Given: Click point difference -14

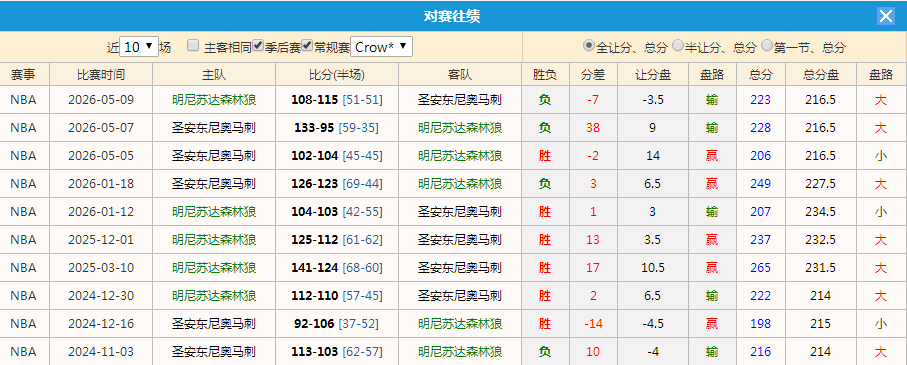Looking at the screenshot, I should click(x=593, y=323).
